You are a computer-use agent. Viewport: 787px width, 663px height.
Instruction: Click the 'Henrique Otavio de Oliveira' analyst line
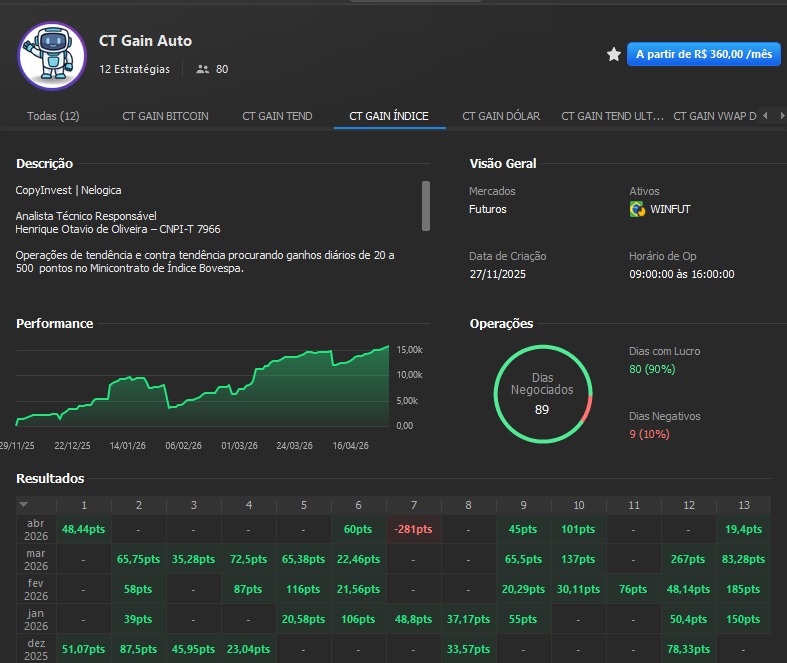tap(118, 229)
